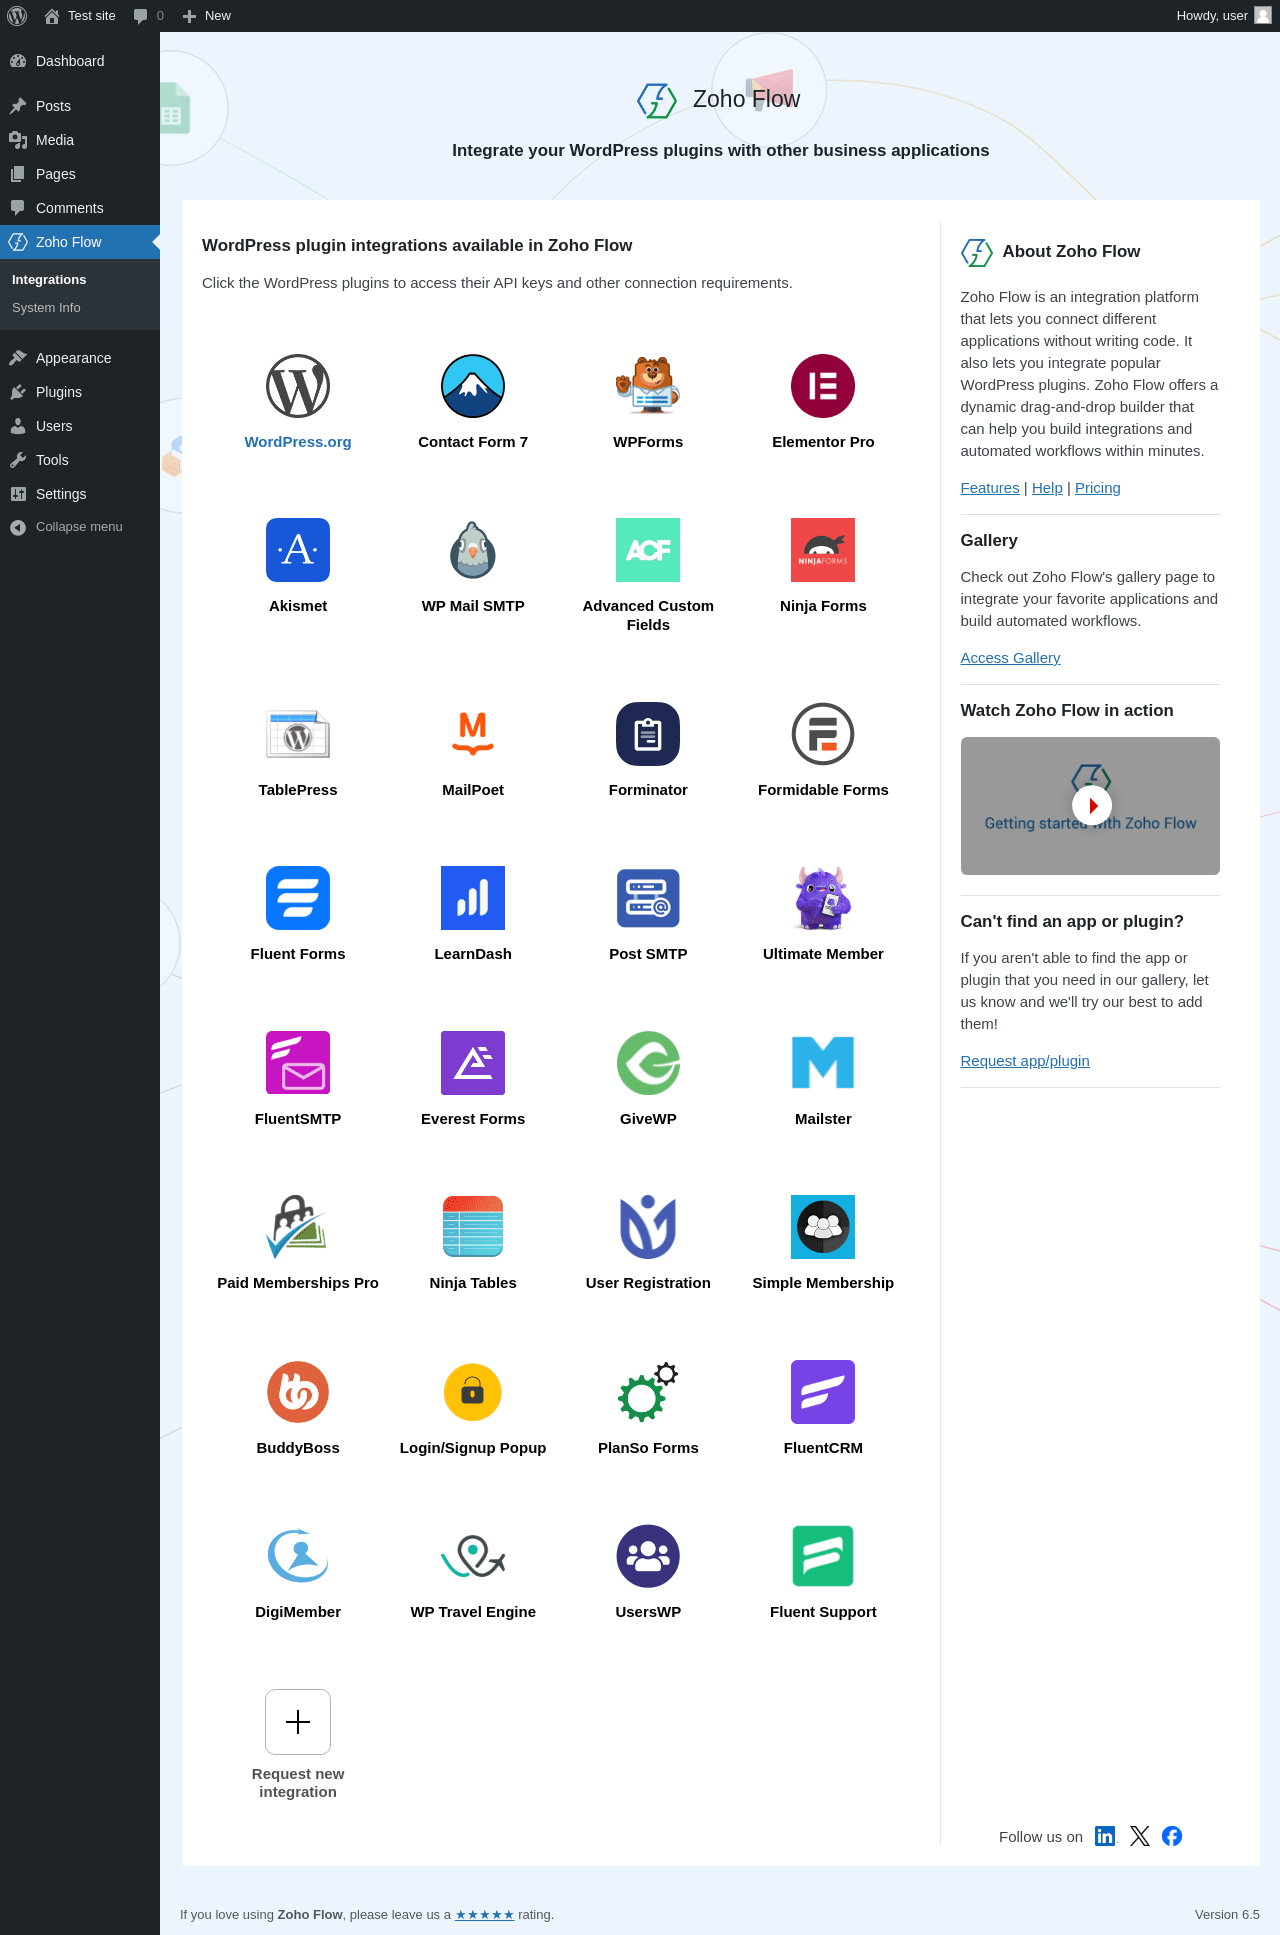Open the Advanced Custom Fields ACF icon
The image size is (1280, 1935).
point(648,550)
